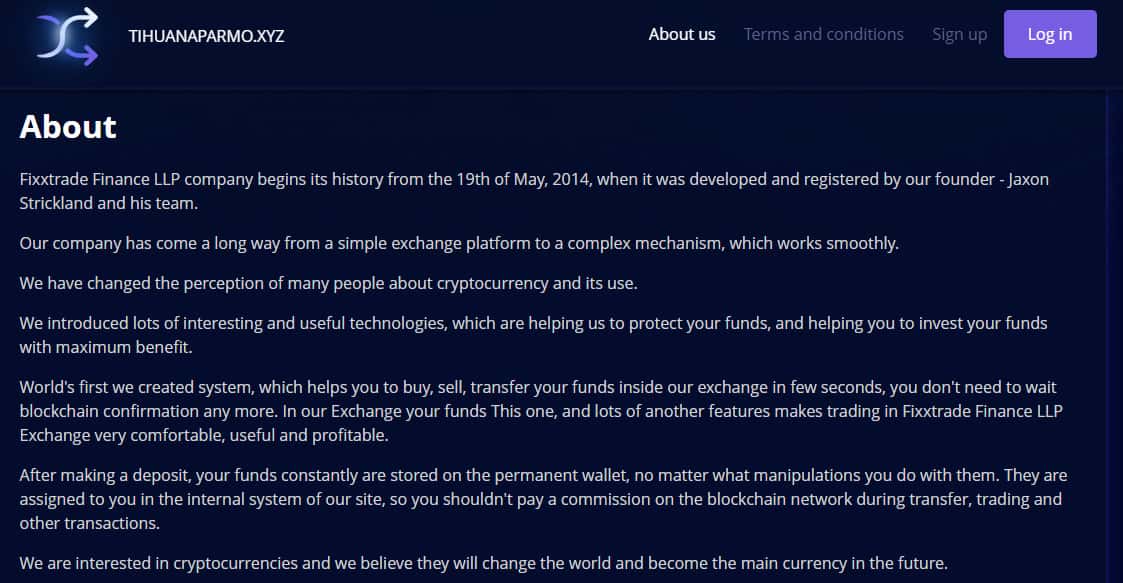1123x583 pixels.
Task: Click the About heading
Action: pos(68,127)
